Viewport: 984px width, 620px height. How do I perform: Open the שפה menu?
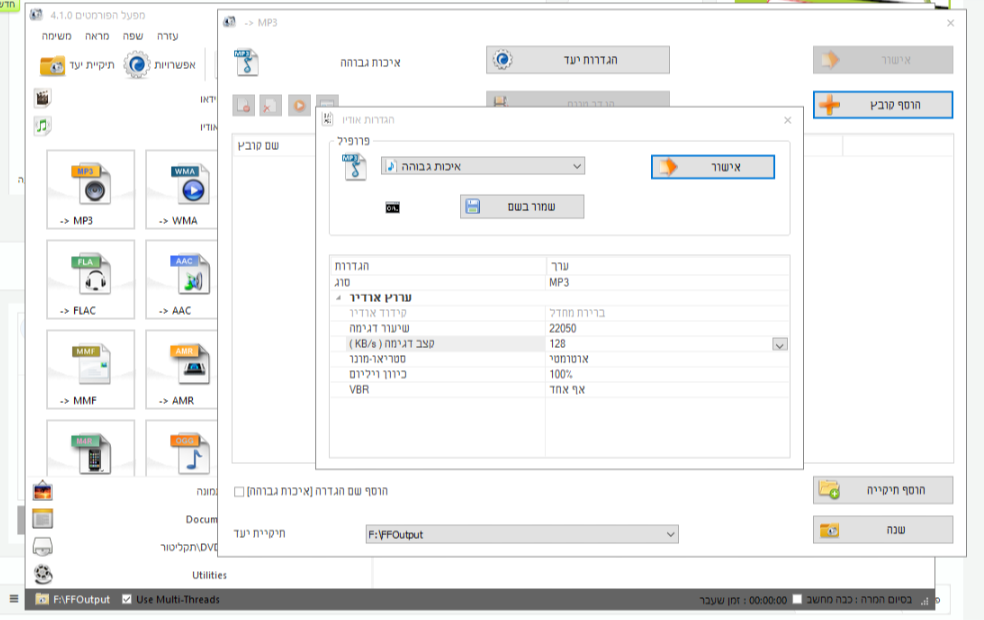tap(132, 36)
